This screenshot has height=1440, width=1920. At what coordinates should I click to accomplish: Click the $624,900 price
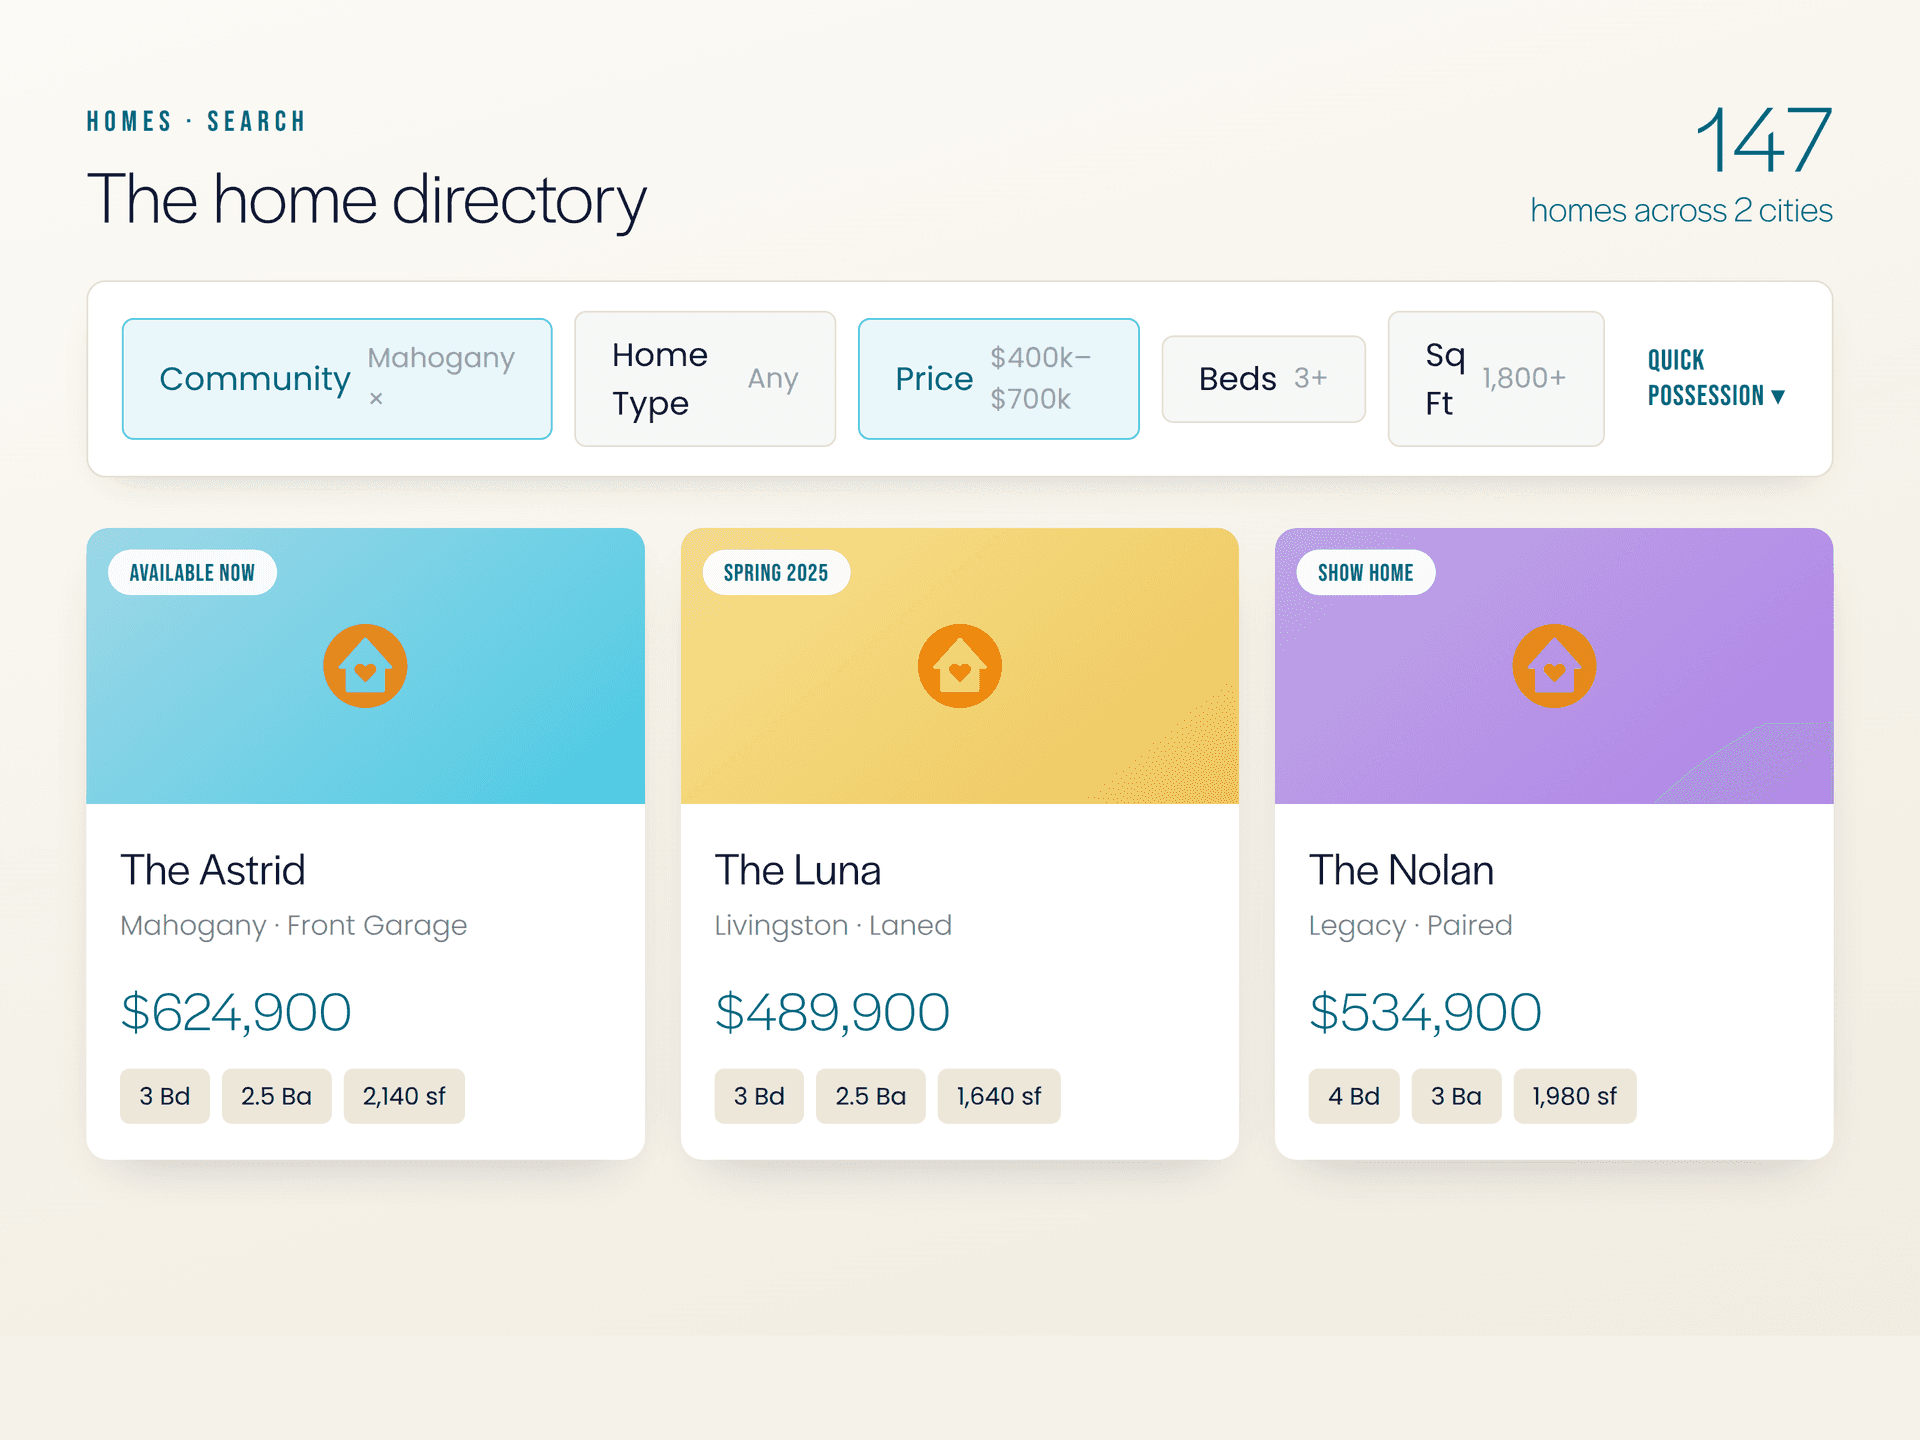(x=236, y=1012)
